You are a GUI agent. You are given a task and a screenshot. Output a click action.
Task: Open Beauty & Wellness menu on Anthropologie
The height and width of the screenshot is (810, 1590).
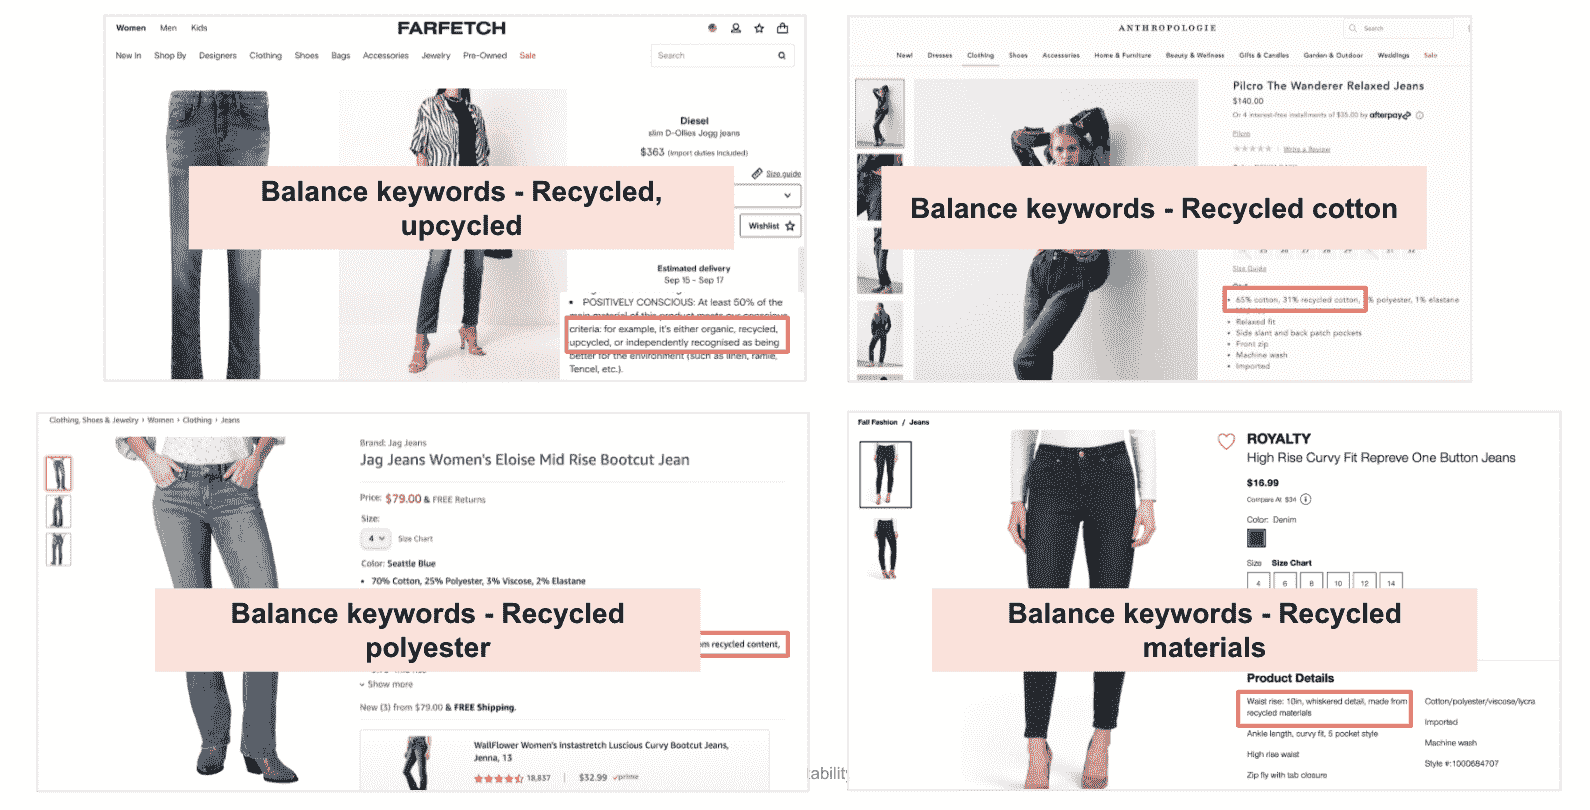(1195, 56)
